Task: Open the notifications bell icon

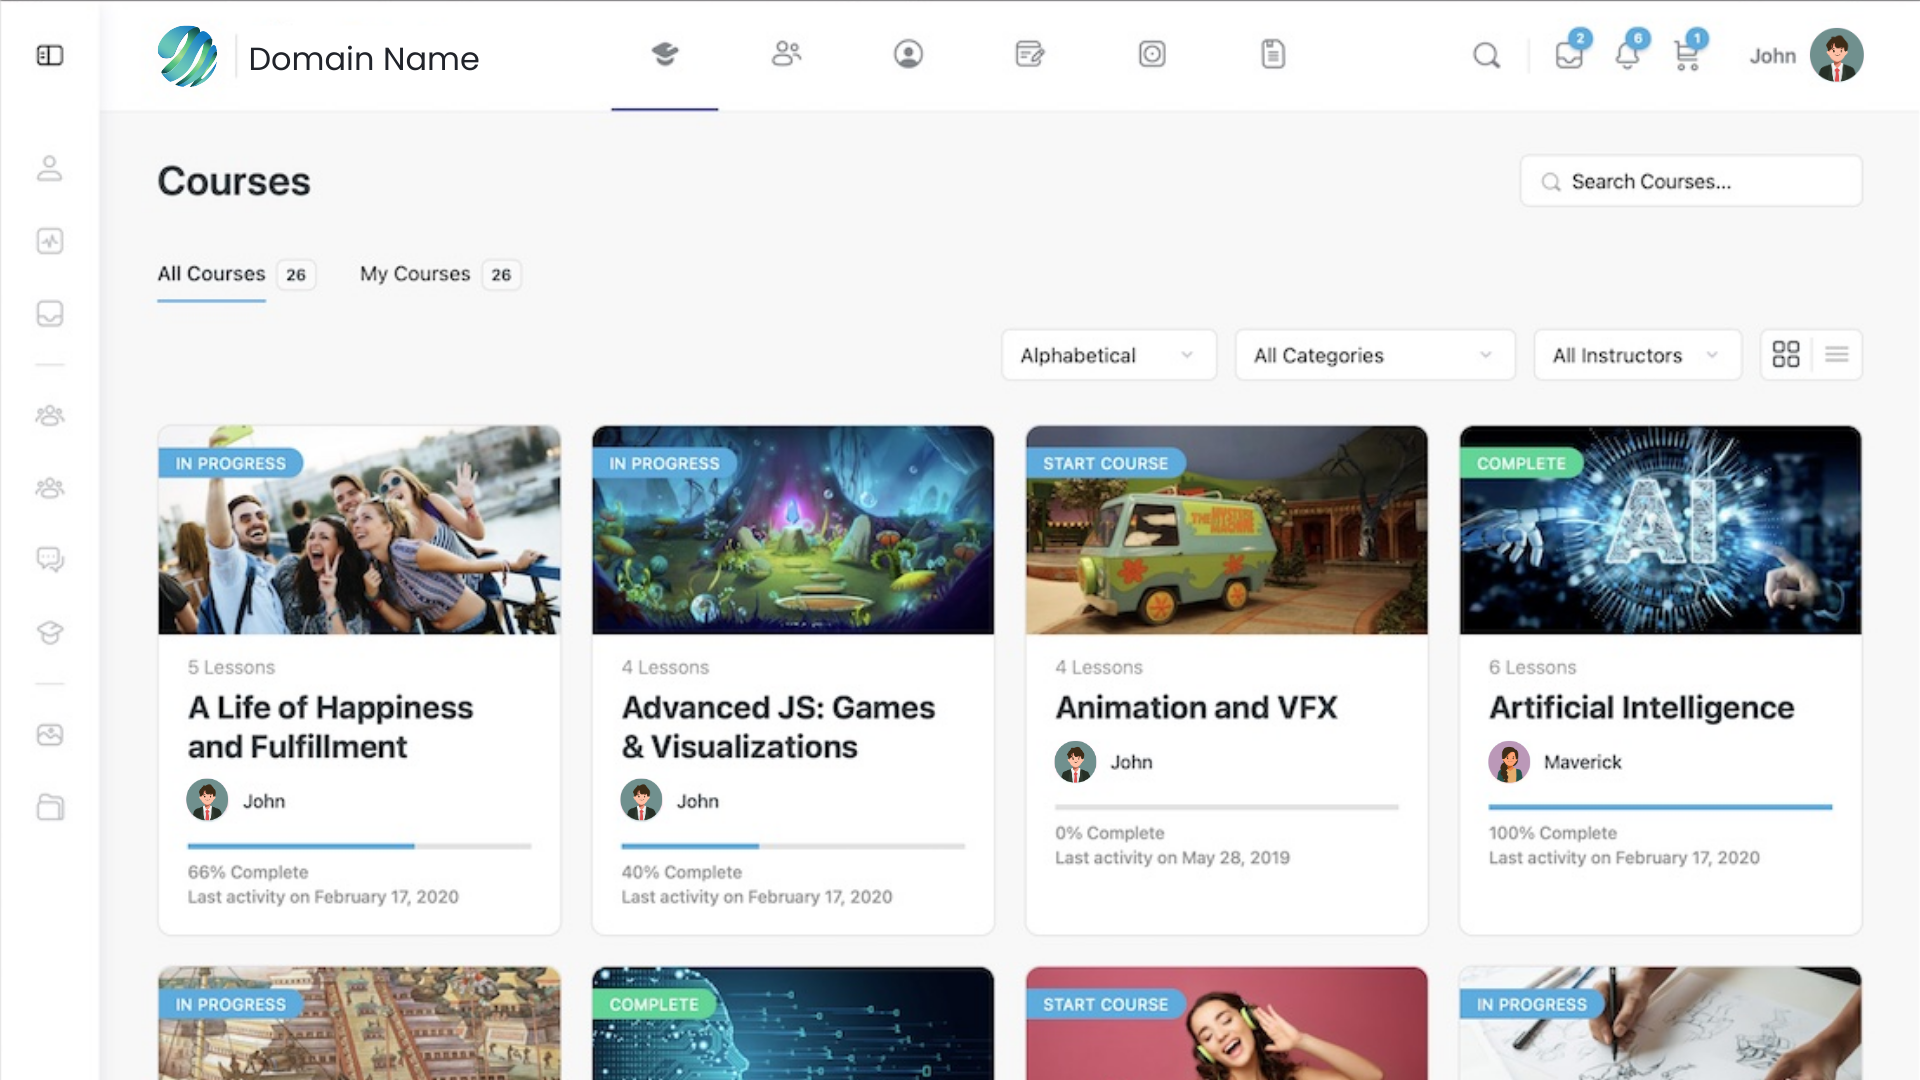Action: [1627, 56]
